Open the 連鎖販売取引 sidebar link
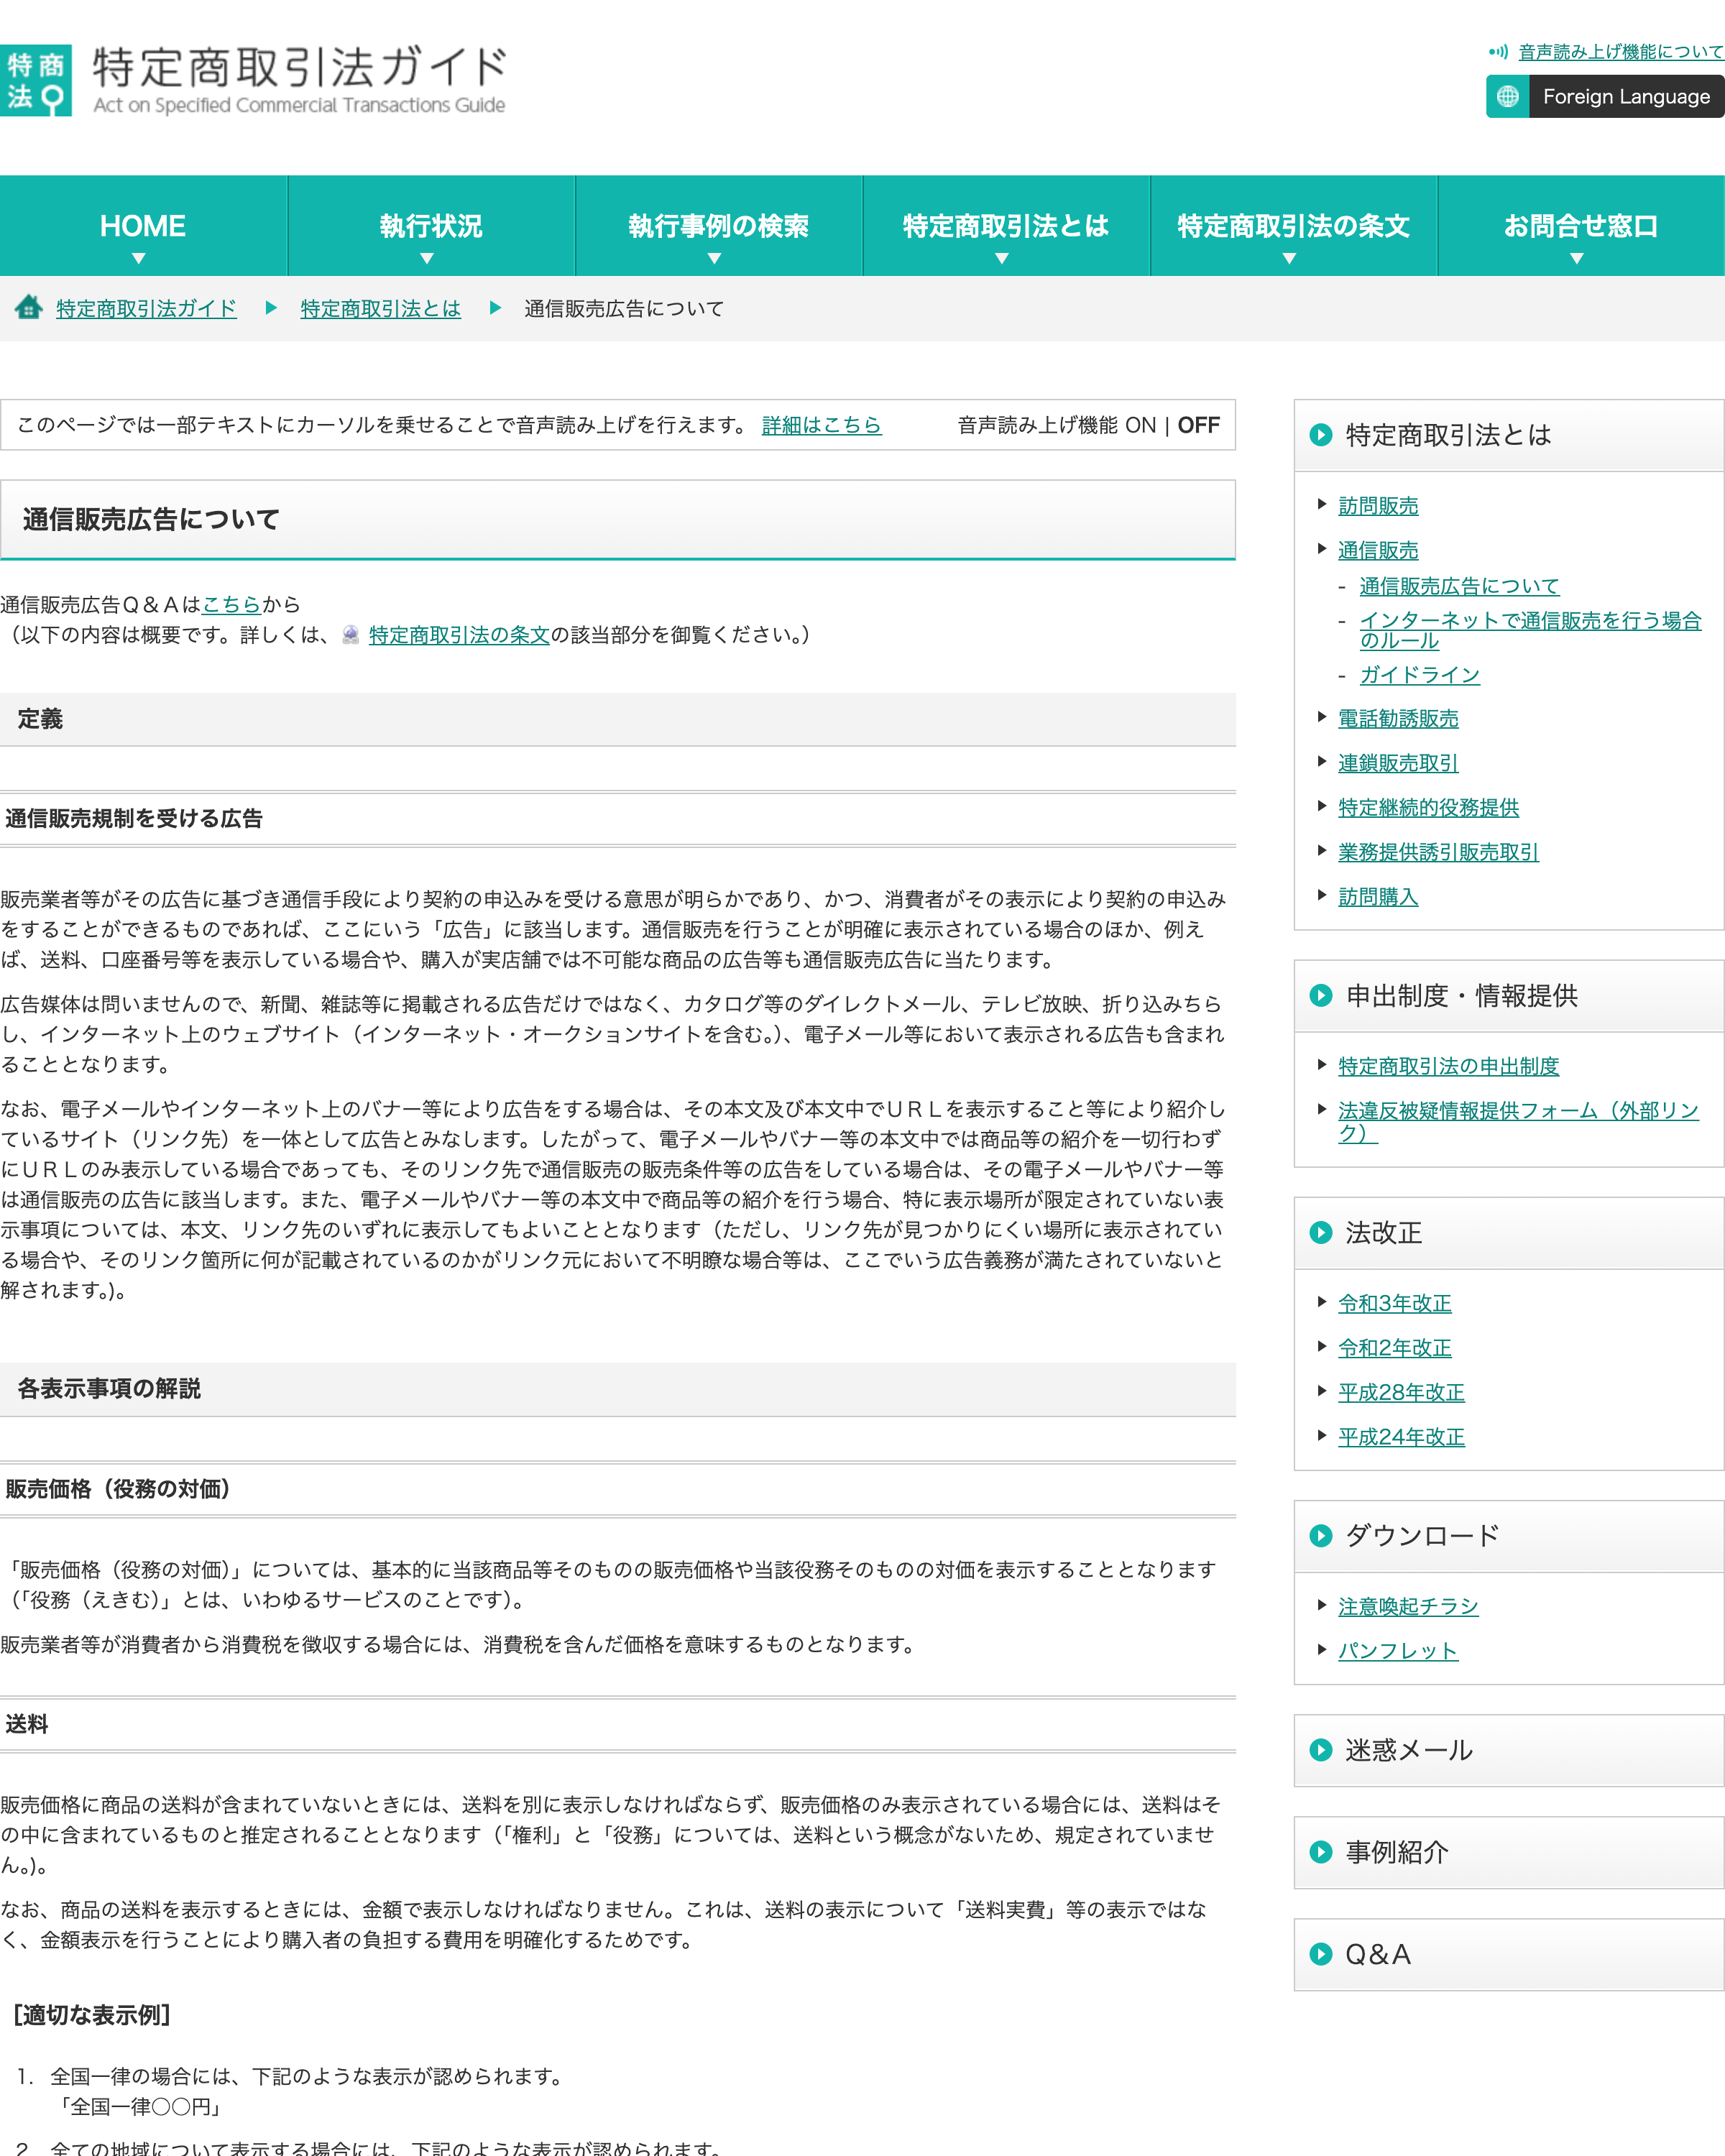This screenshot has height=2156, width=1725. coord(1398,763)
